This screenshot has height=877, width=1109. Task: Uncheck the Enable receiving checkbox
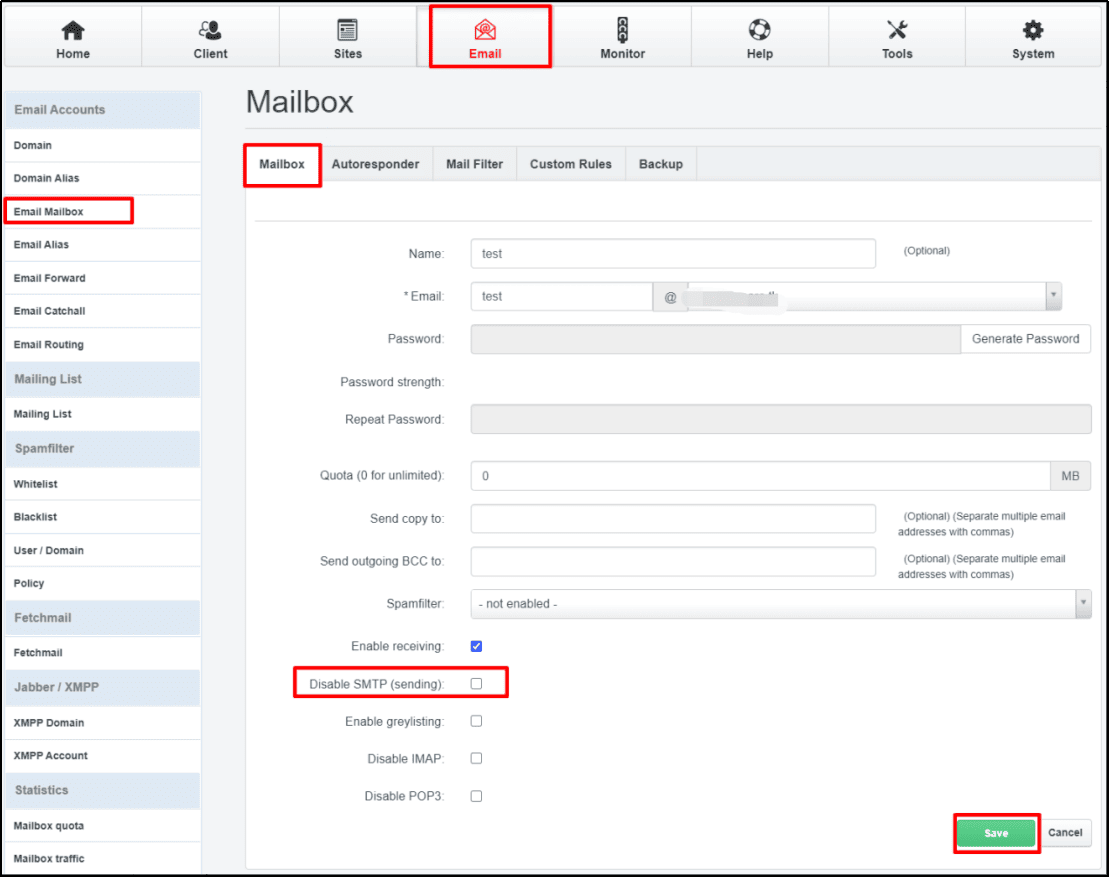(x=476, y=646)
